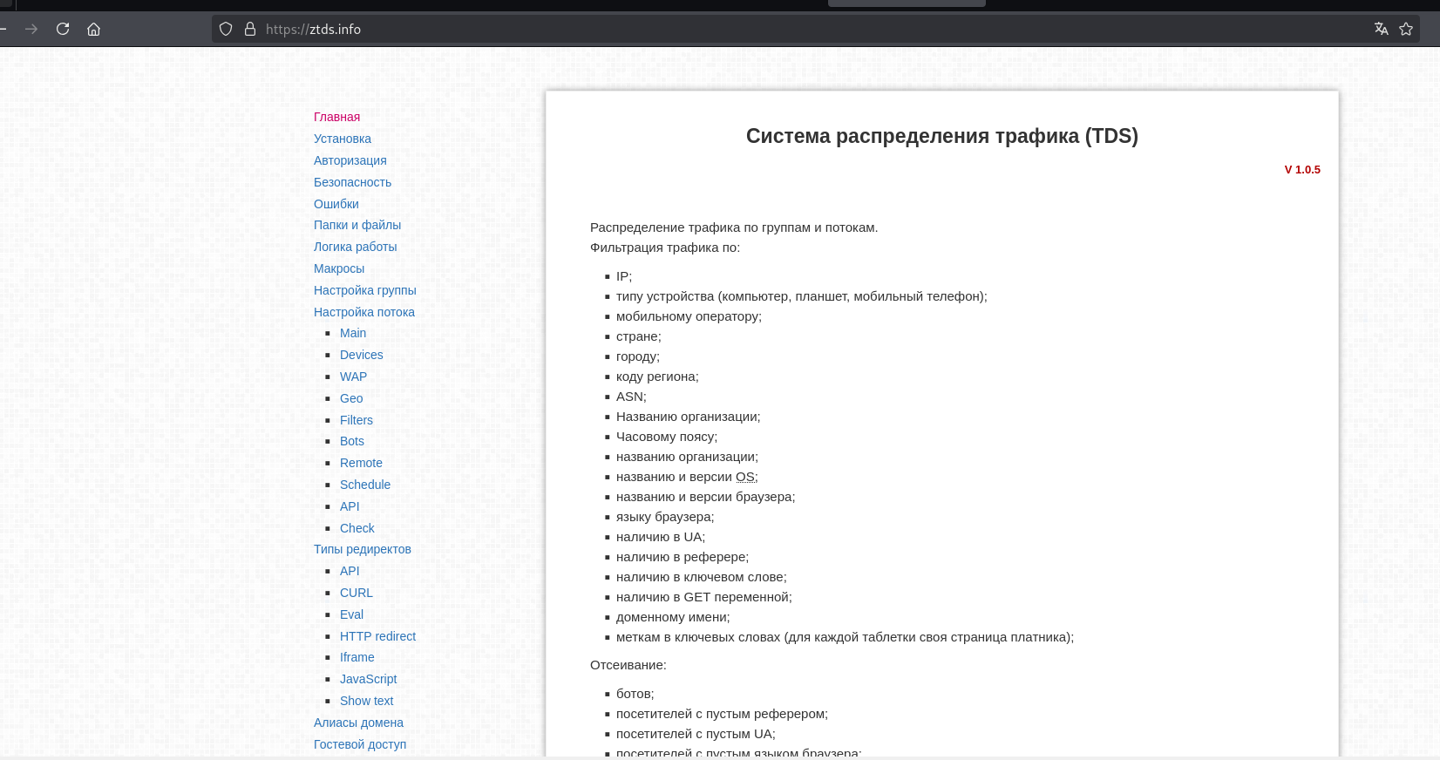Image resolution: width=1440 pixels, height=760 pixels.
Task: Go to the Авторизация page
Action: click(x=350, y=161)
